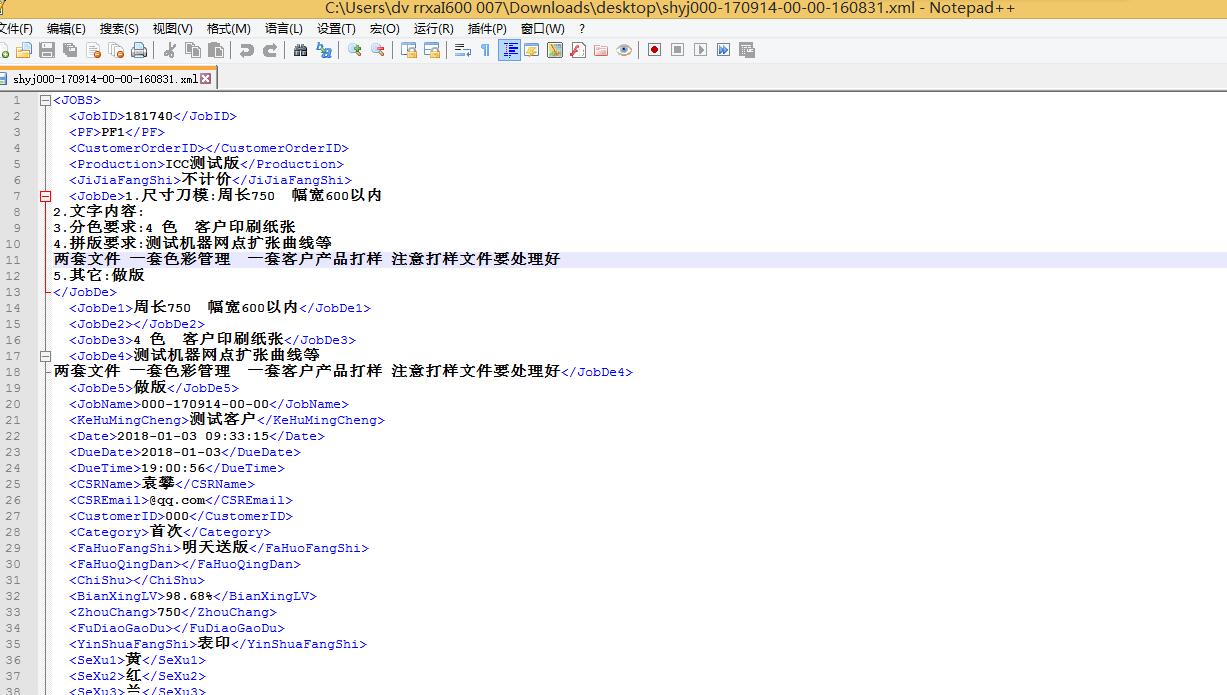This screenshot has height=695, width=1227.
Task: Open the 搜索(S) menu
Action: 119,28
